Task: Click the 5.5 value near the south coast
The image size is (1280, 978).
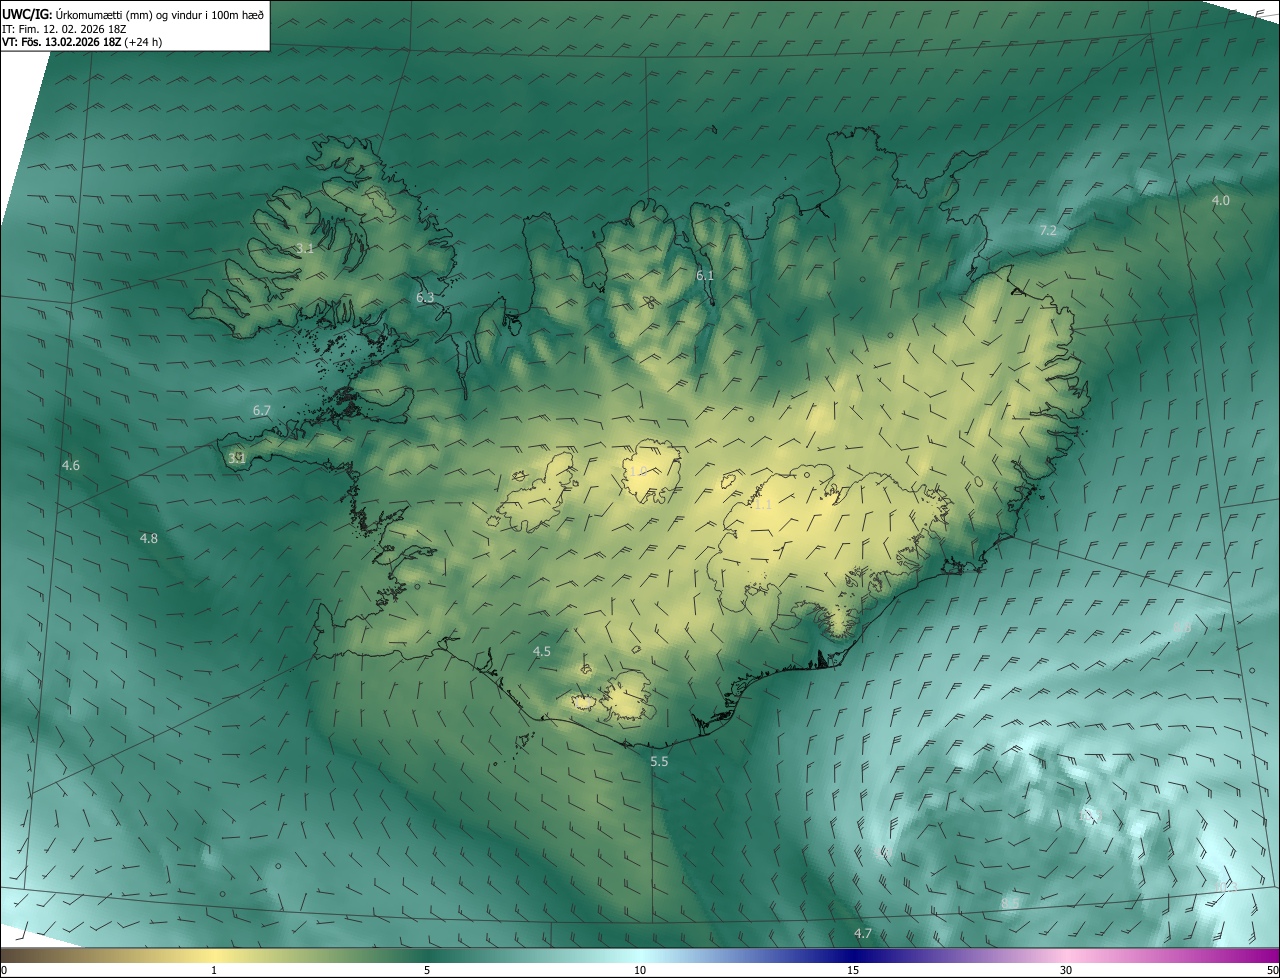Action: (x=659, y=761)
